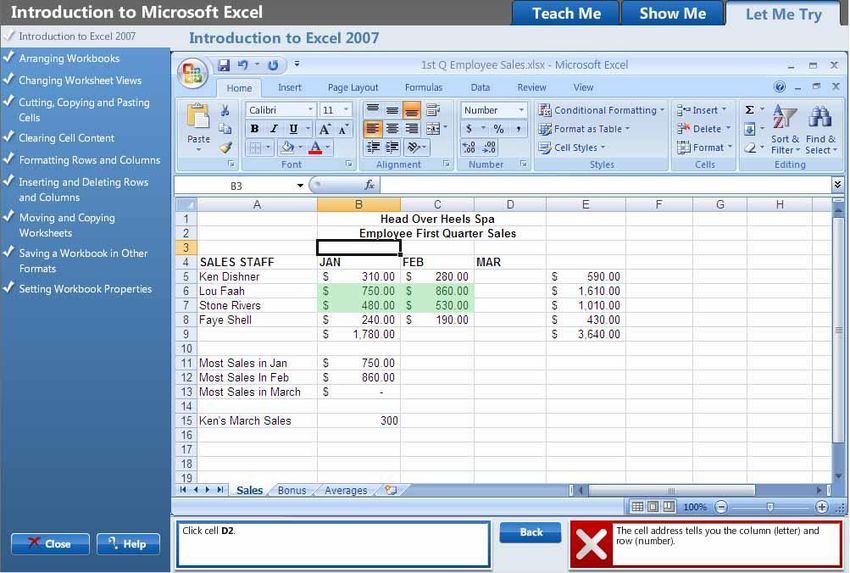Toggle Align Text Right
This screenshot has width=850, height=573.
(411, 128)
